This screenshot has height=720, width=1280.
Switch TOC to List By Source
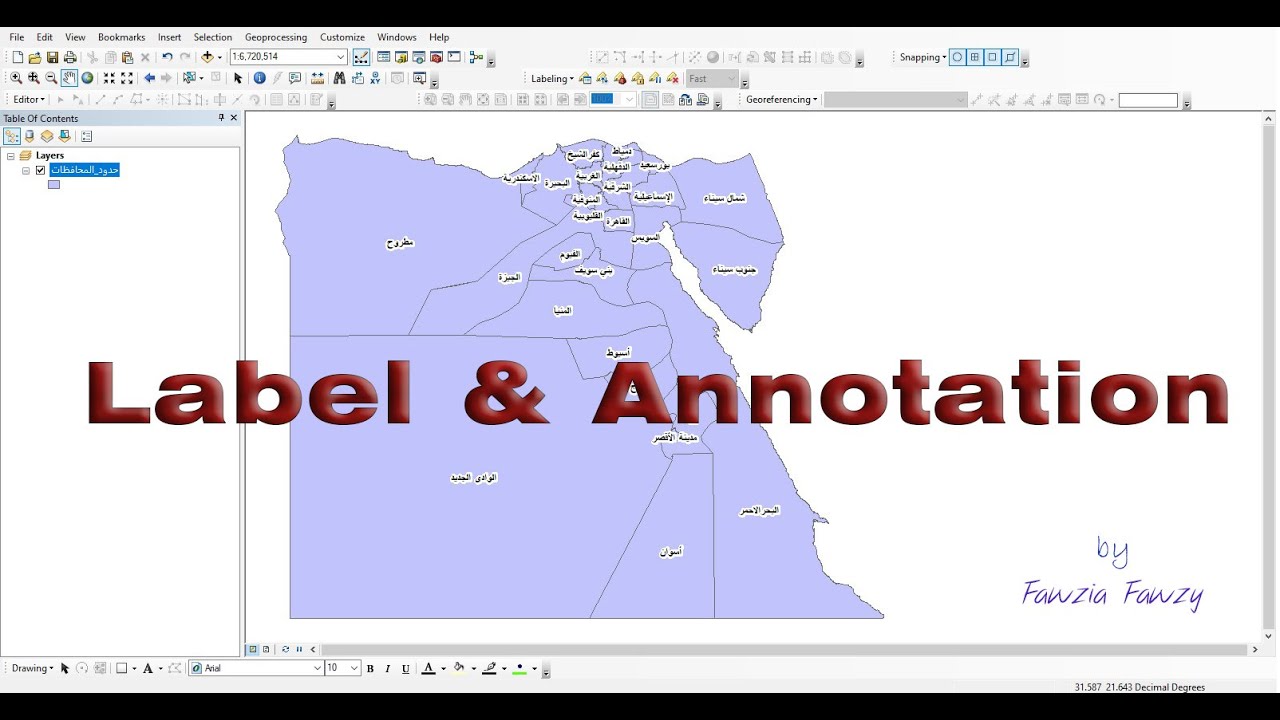point(29,136)
